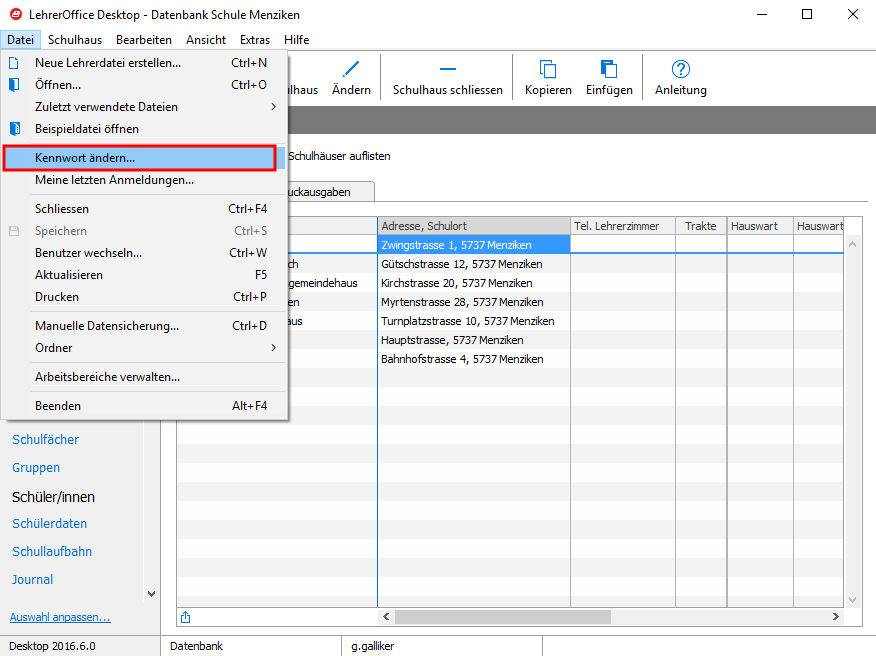Click the Ändern pencil icon
The width and height of the screenshot is (876, 656).
[x=351, y=69]
